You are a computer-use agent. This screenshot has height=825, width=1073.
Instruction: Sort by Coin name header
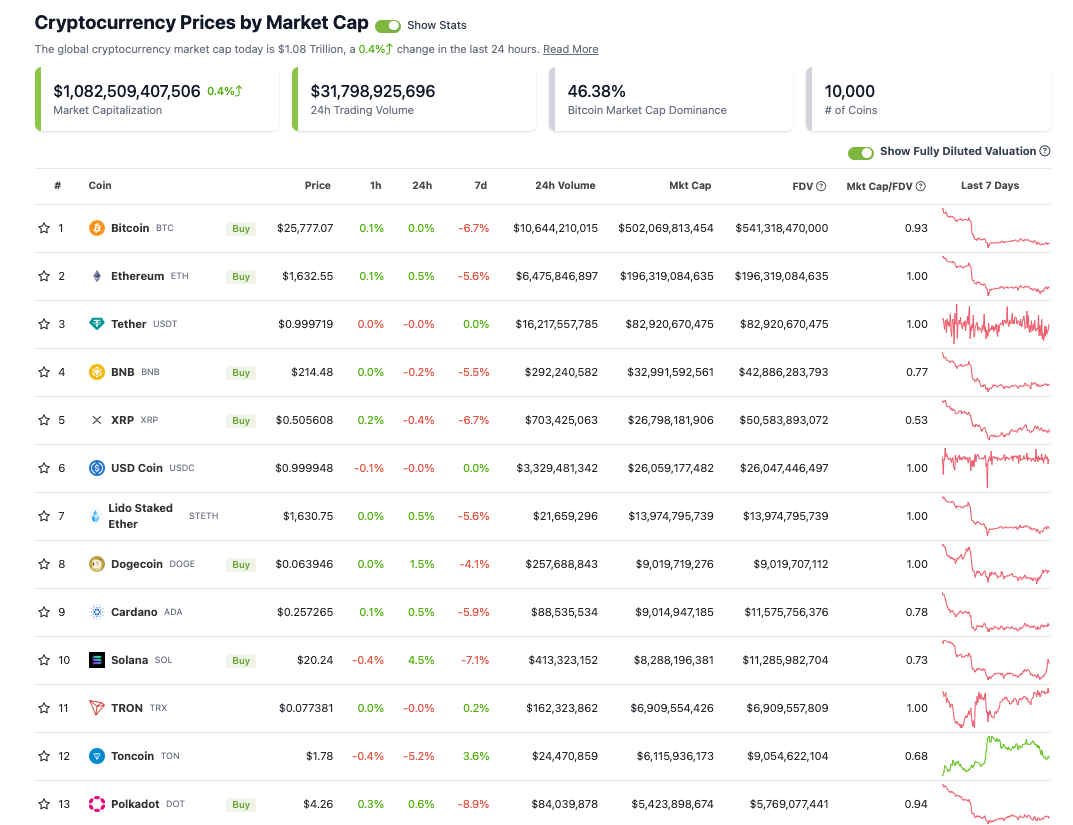pyautogui.click(x=100, y=185)
